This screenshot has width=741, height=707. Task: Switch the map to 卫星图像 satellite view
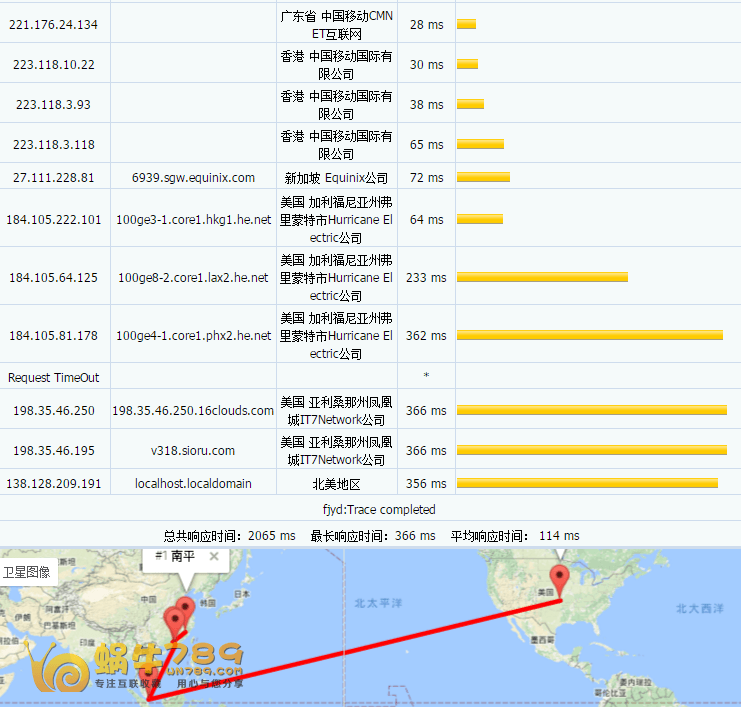(x=26, y=572)
